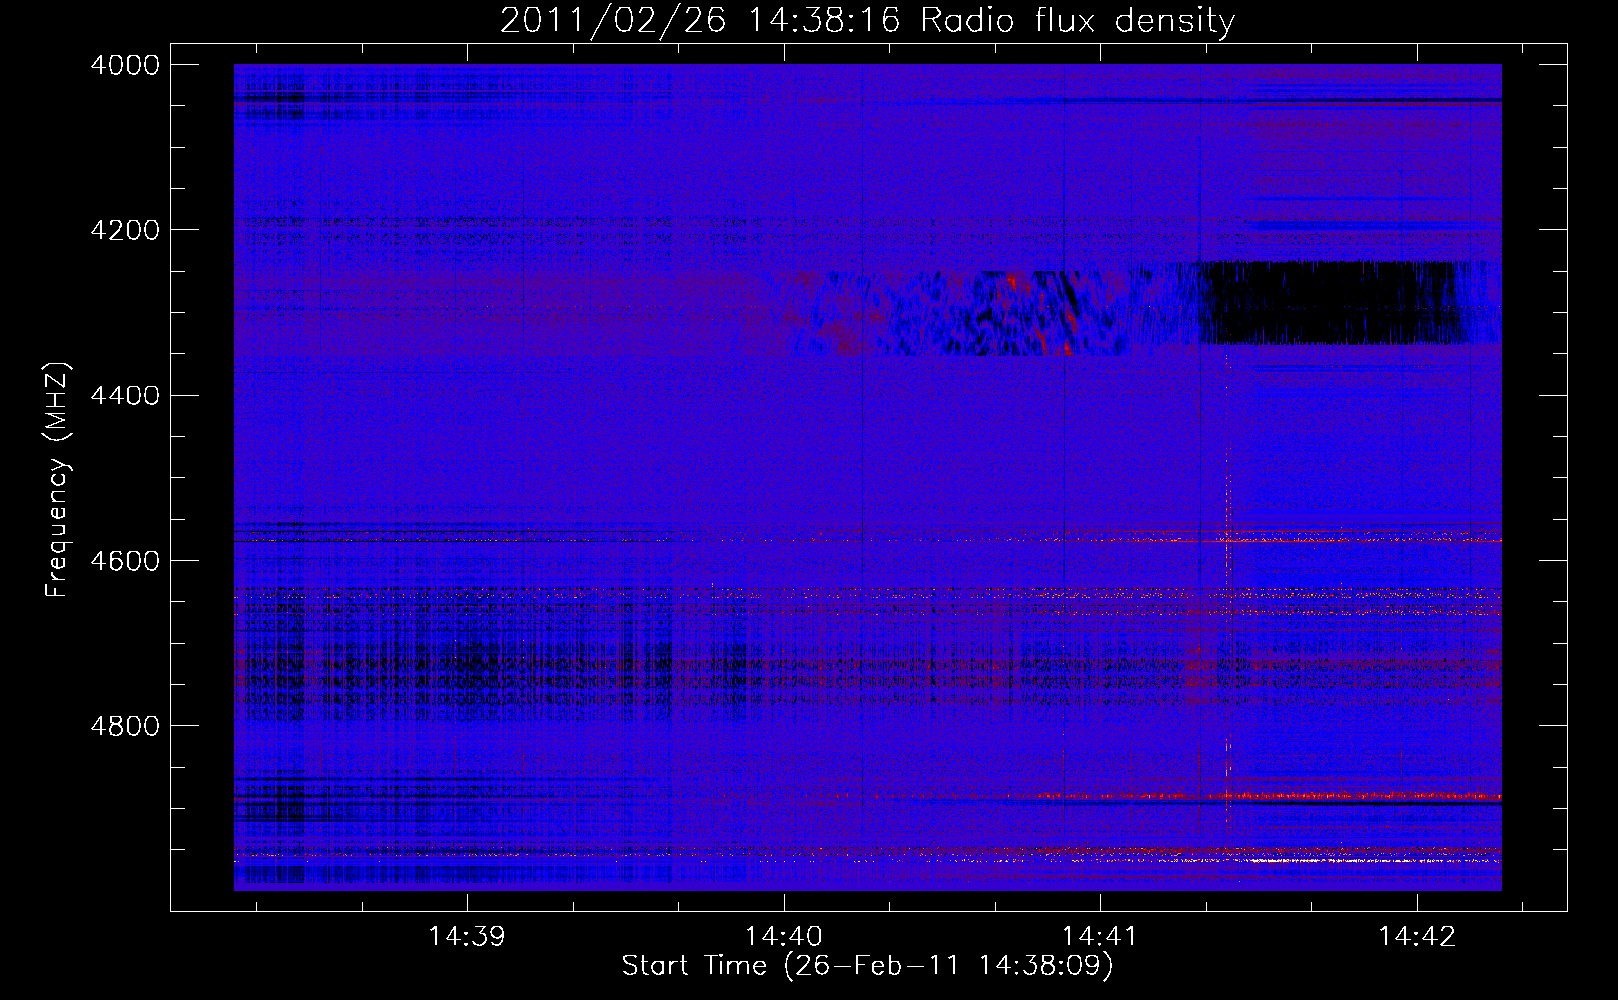This screenshot has width=1618, height=1000.
Task: Click the Frequency (MHZ) axis title
Action: click(57, 479)
